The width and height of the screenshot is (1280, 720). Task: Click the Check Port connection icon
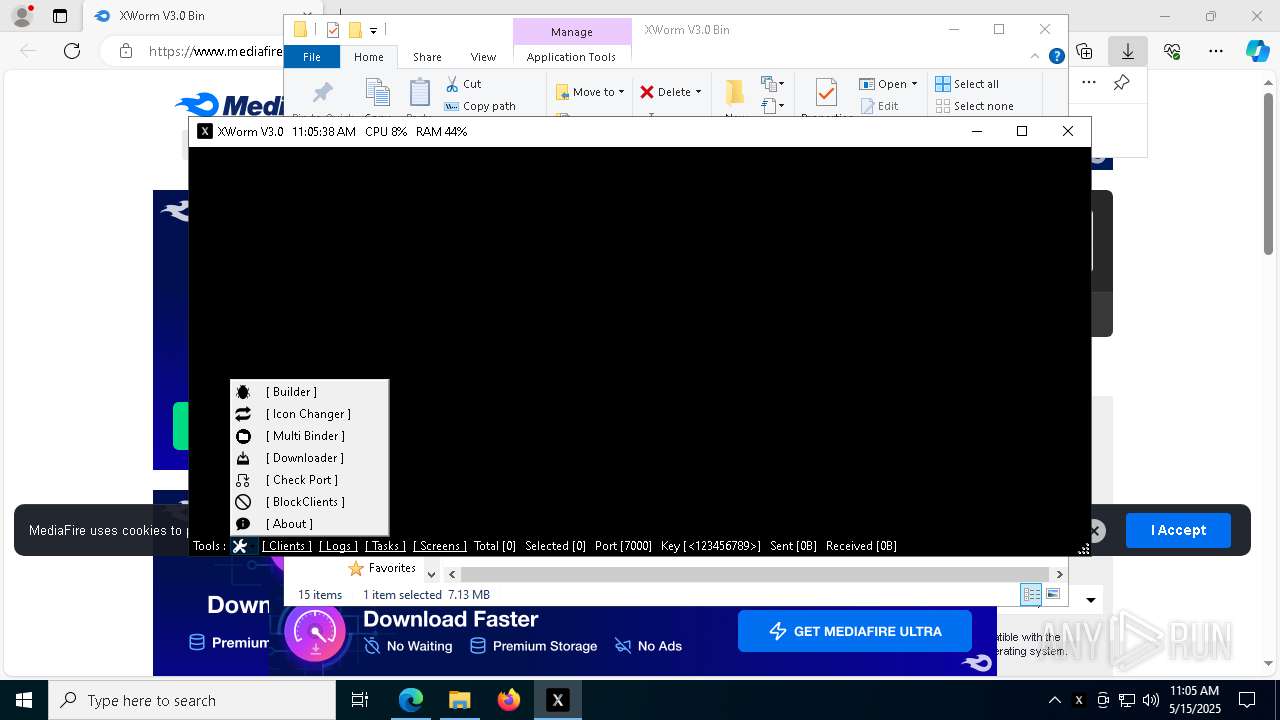coord(243,480)
